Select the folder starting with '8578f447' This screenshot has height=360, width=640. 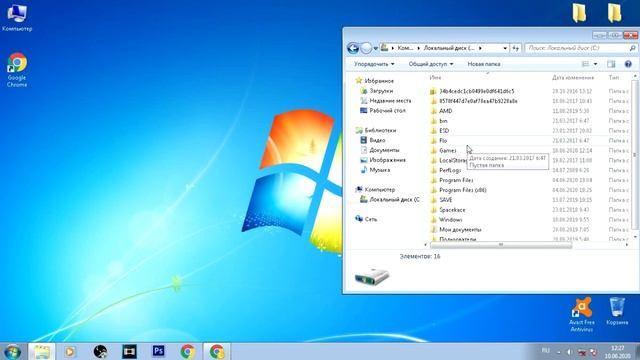[473, 101]
